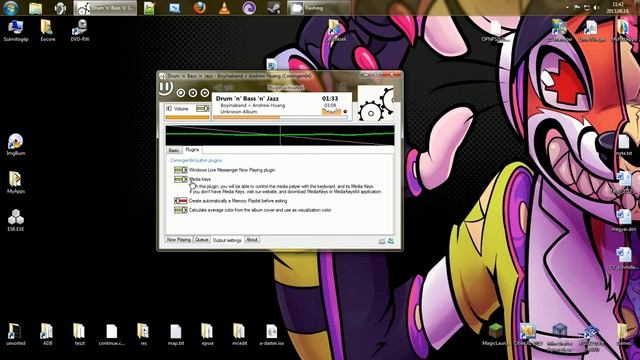Click the speaker icon beside Volume
This screenshot has height=360, width=640.
pos(169,109)
